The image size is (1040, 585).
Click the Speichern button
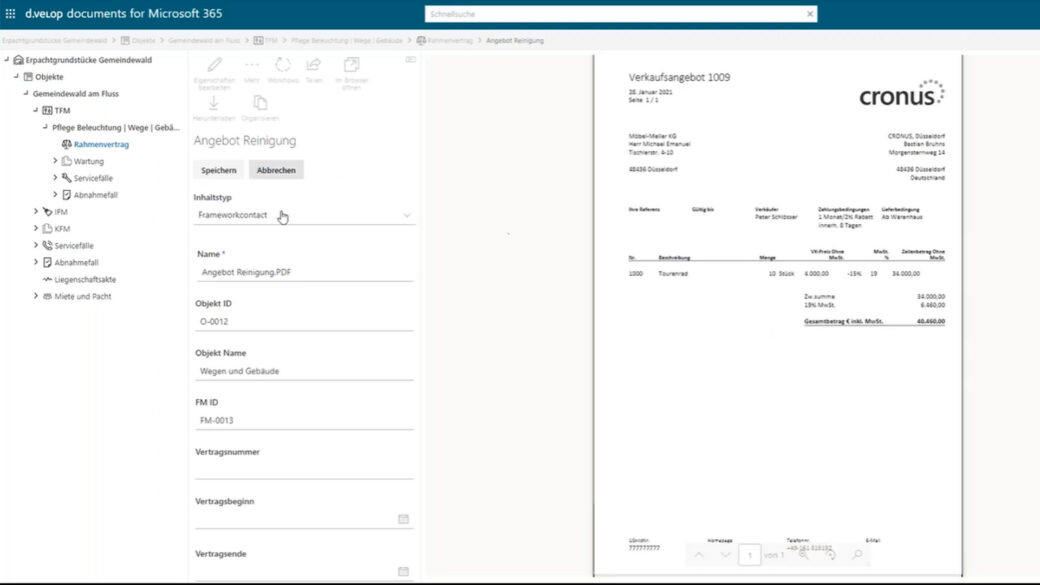219,170
